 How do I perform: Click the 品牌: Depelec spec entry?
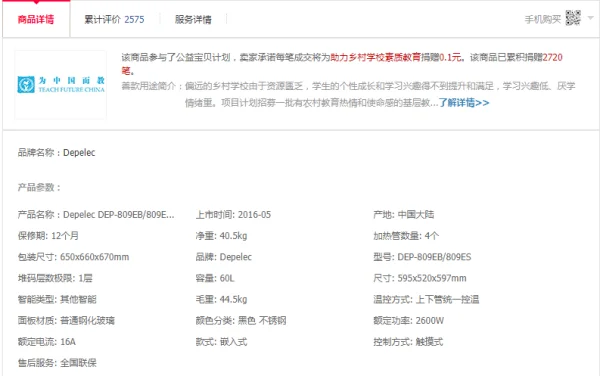pos(223,257)
